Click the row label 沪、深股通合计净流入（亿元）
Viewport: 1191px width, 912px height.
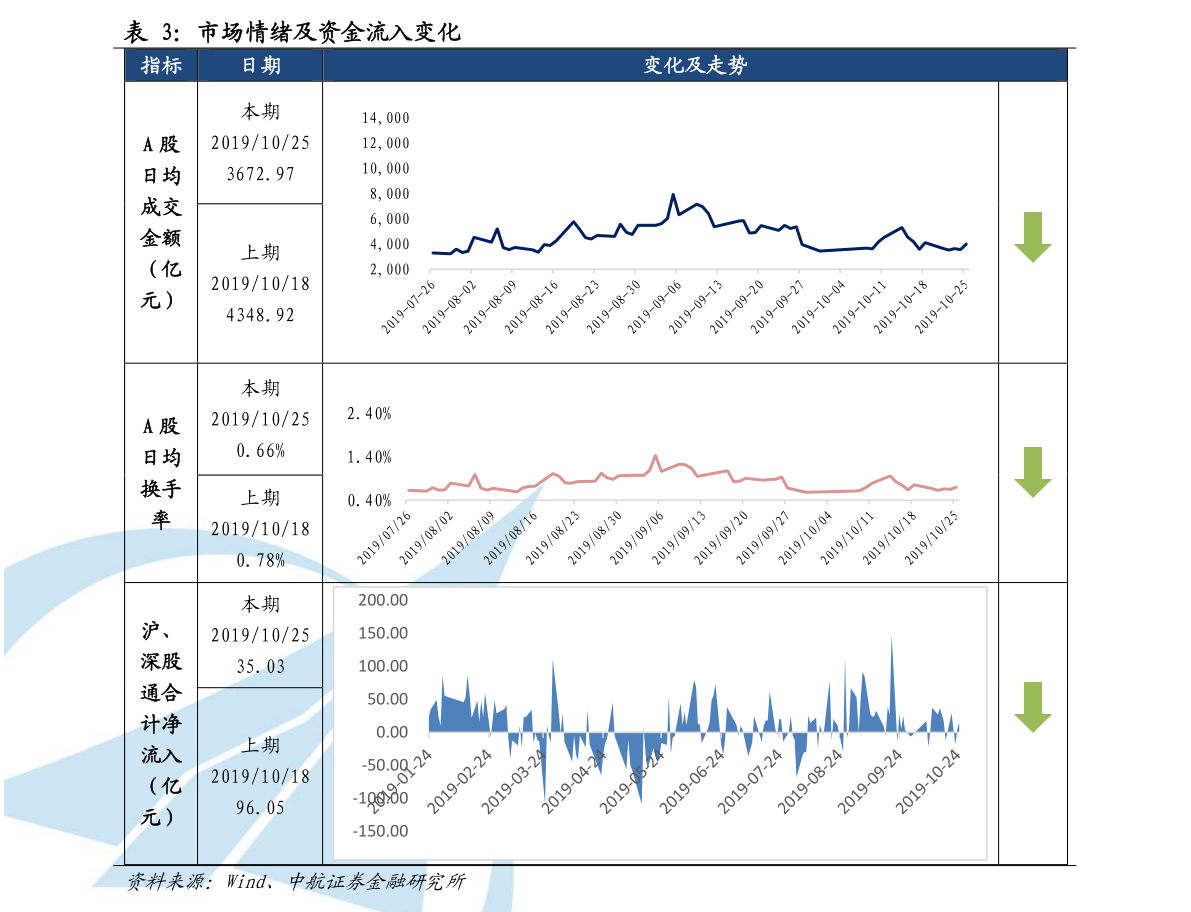(161, 724)
